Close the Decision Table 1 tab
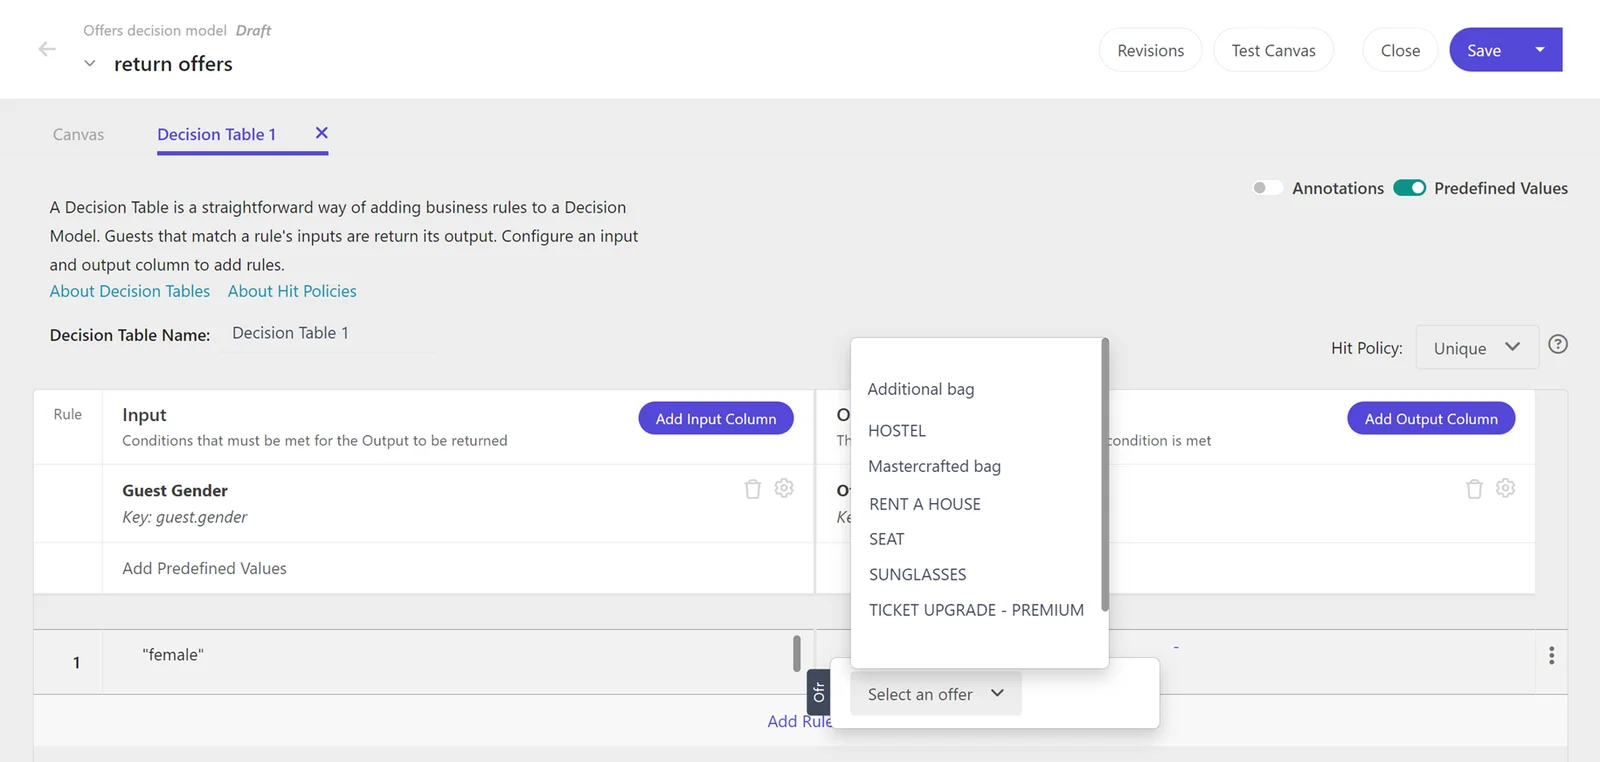The height and width of the screenshot is (762, 1600). (x=322, y=133)
